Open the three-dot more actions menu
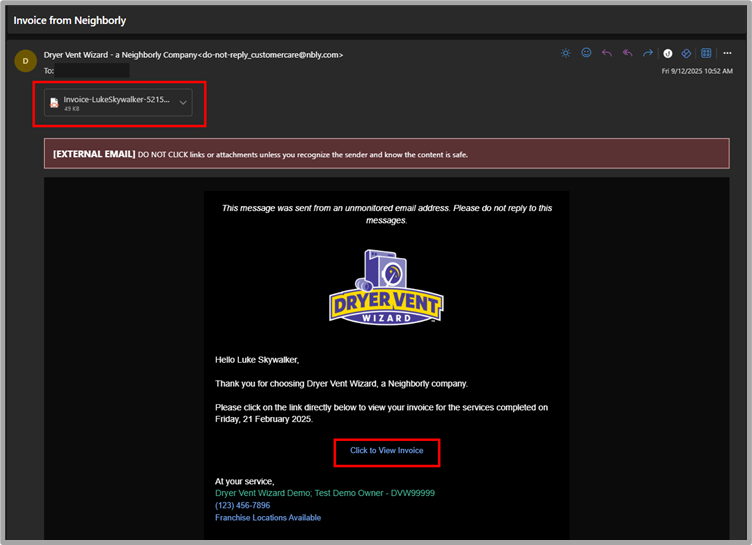752x545 pixels. tap(728, 53)
